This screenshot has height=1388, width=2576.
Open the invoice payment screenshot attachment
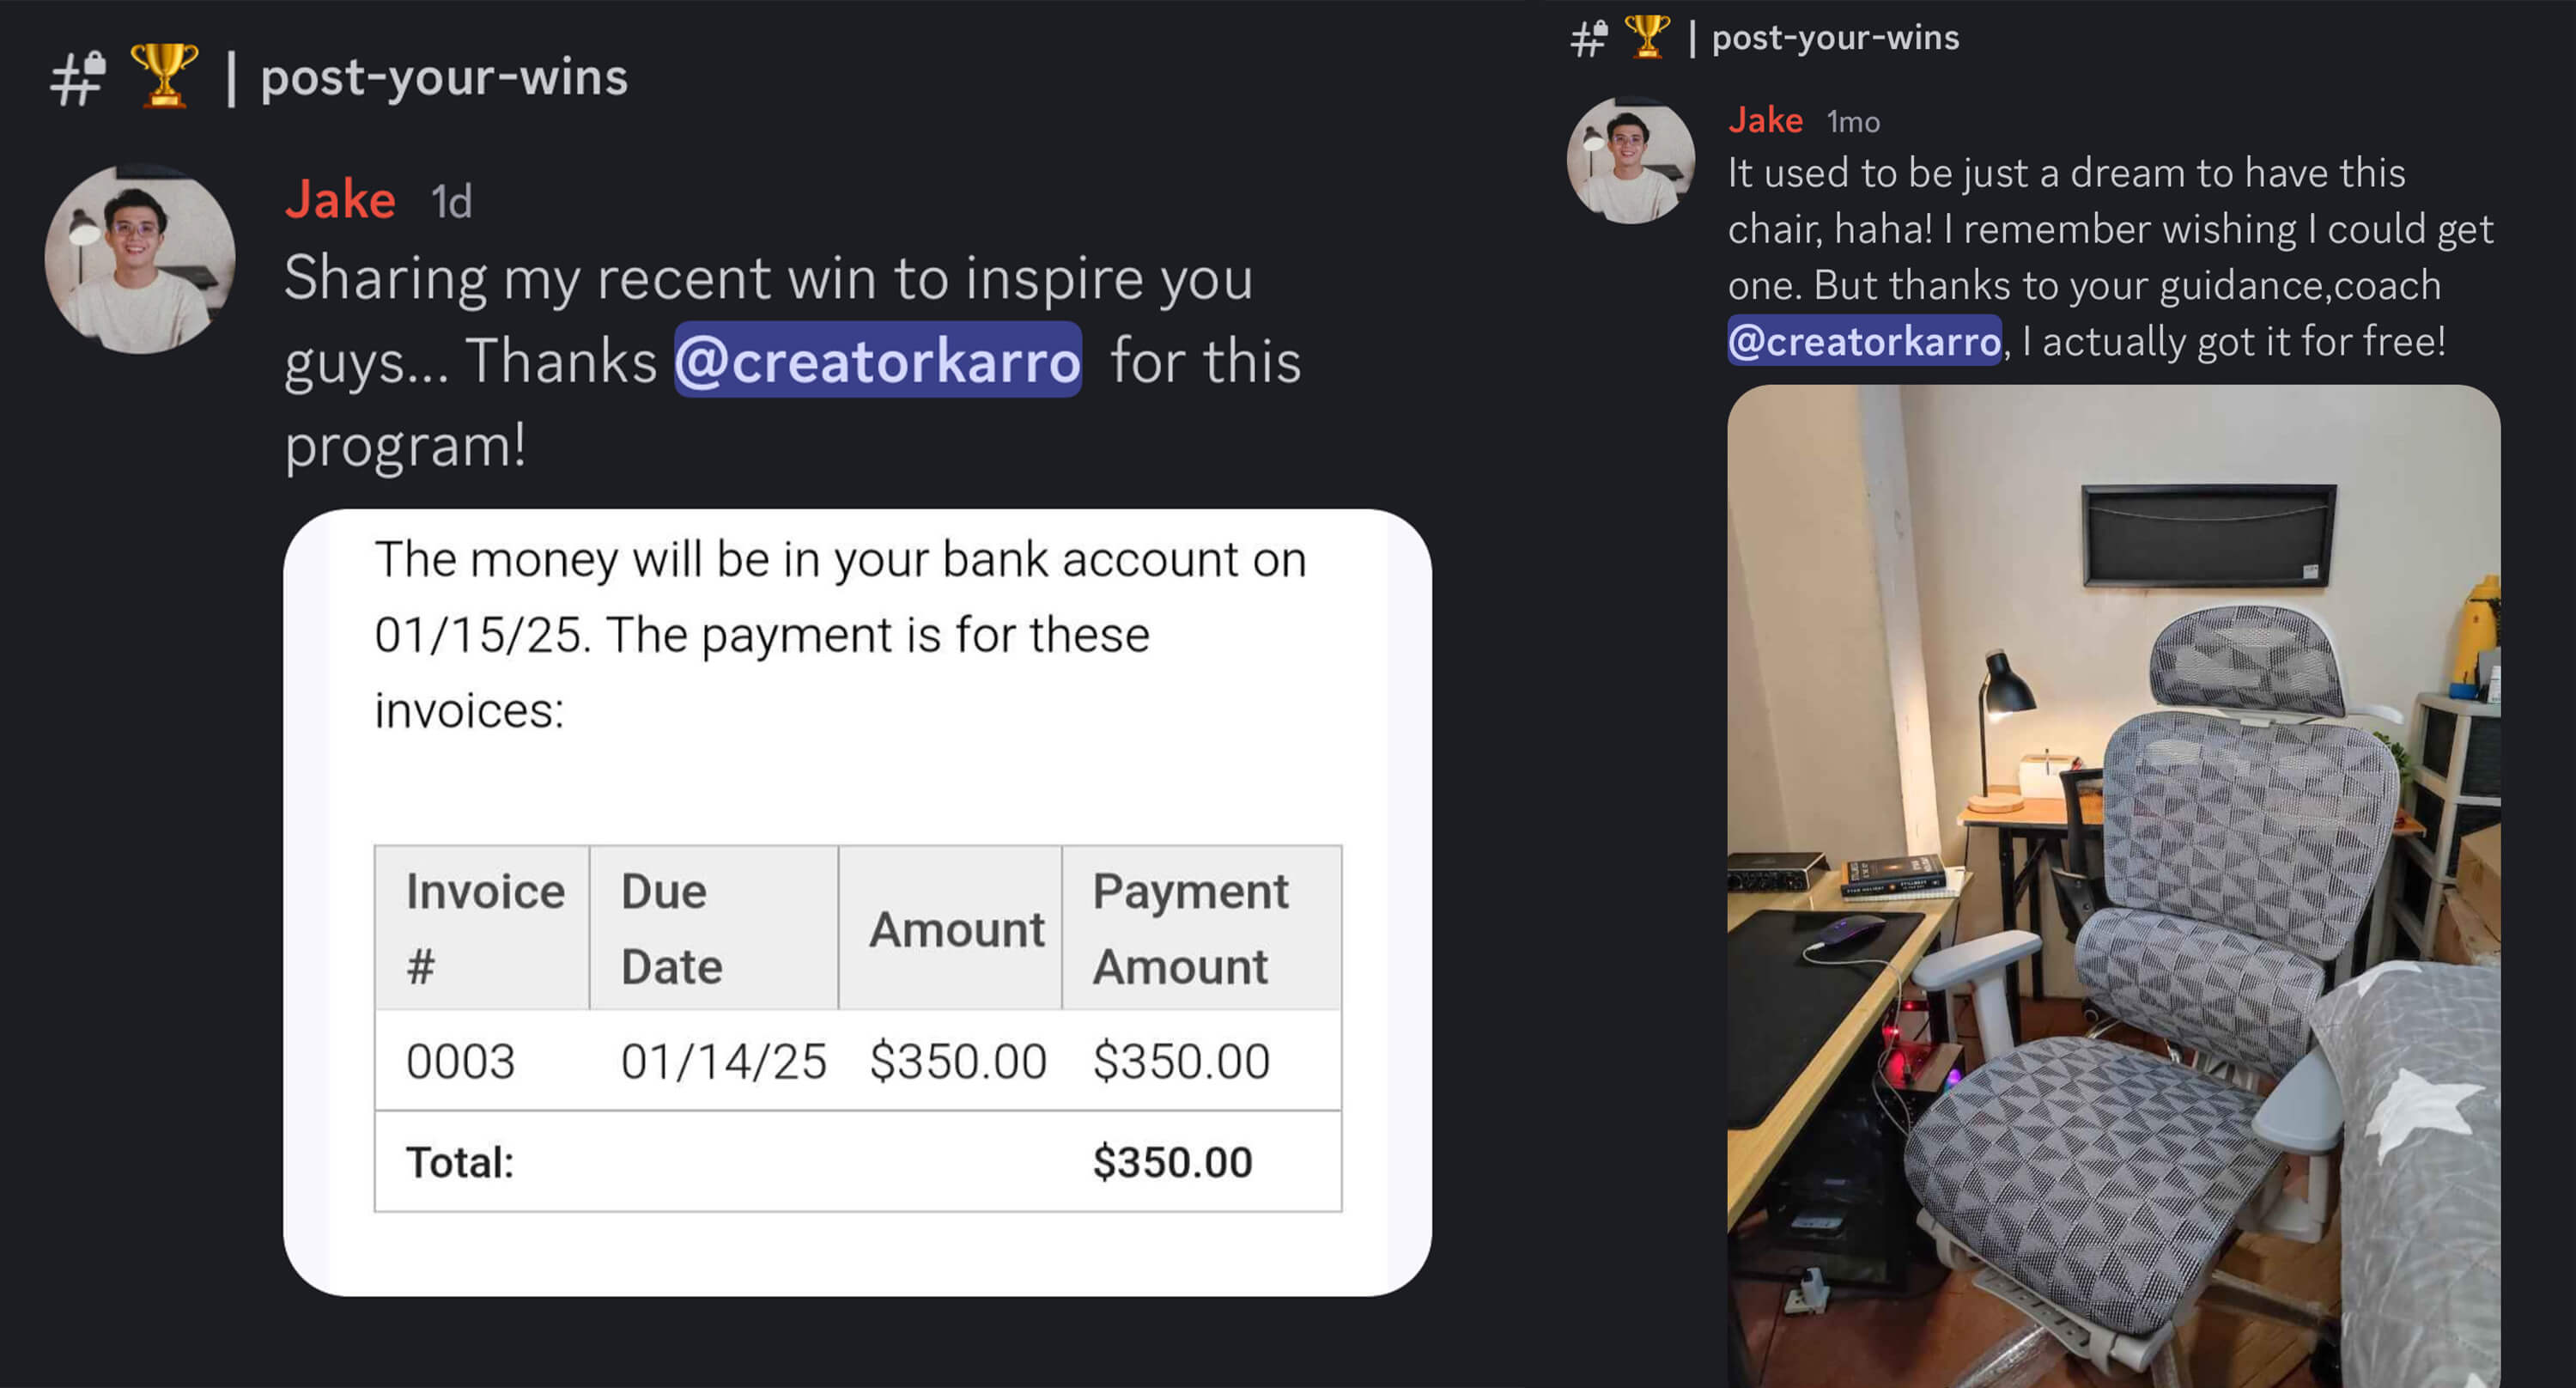click(x=857, y=903)
